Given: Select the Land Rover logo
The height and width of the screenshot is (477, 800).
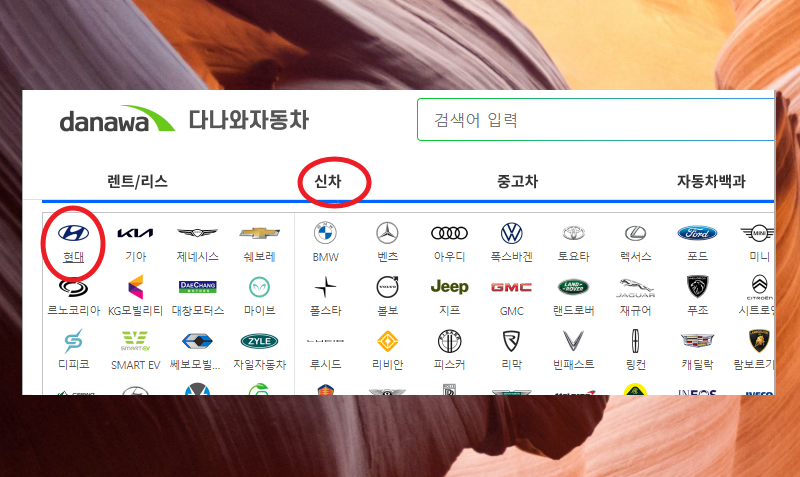Looking at the screenshot, I should [573, 287].
